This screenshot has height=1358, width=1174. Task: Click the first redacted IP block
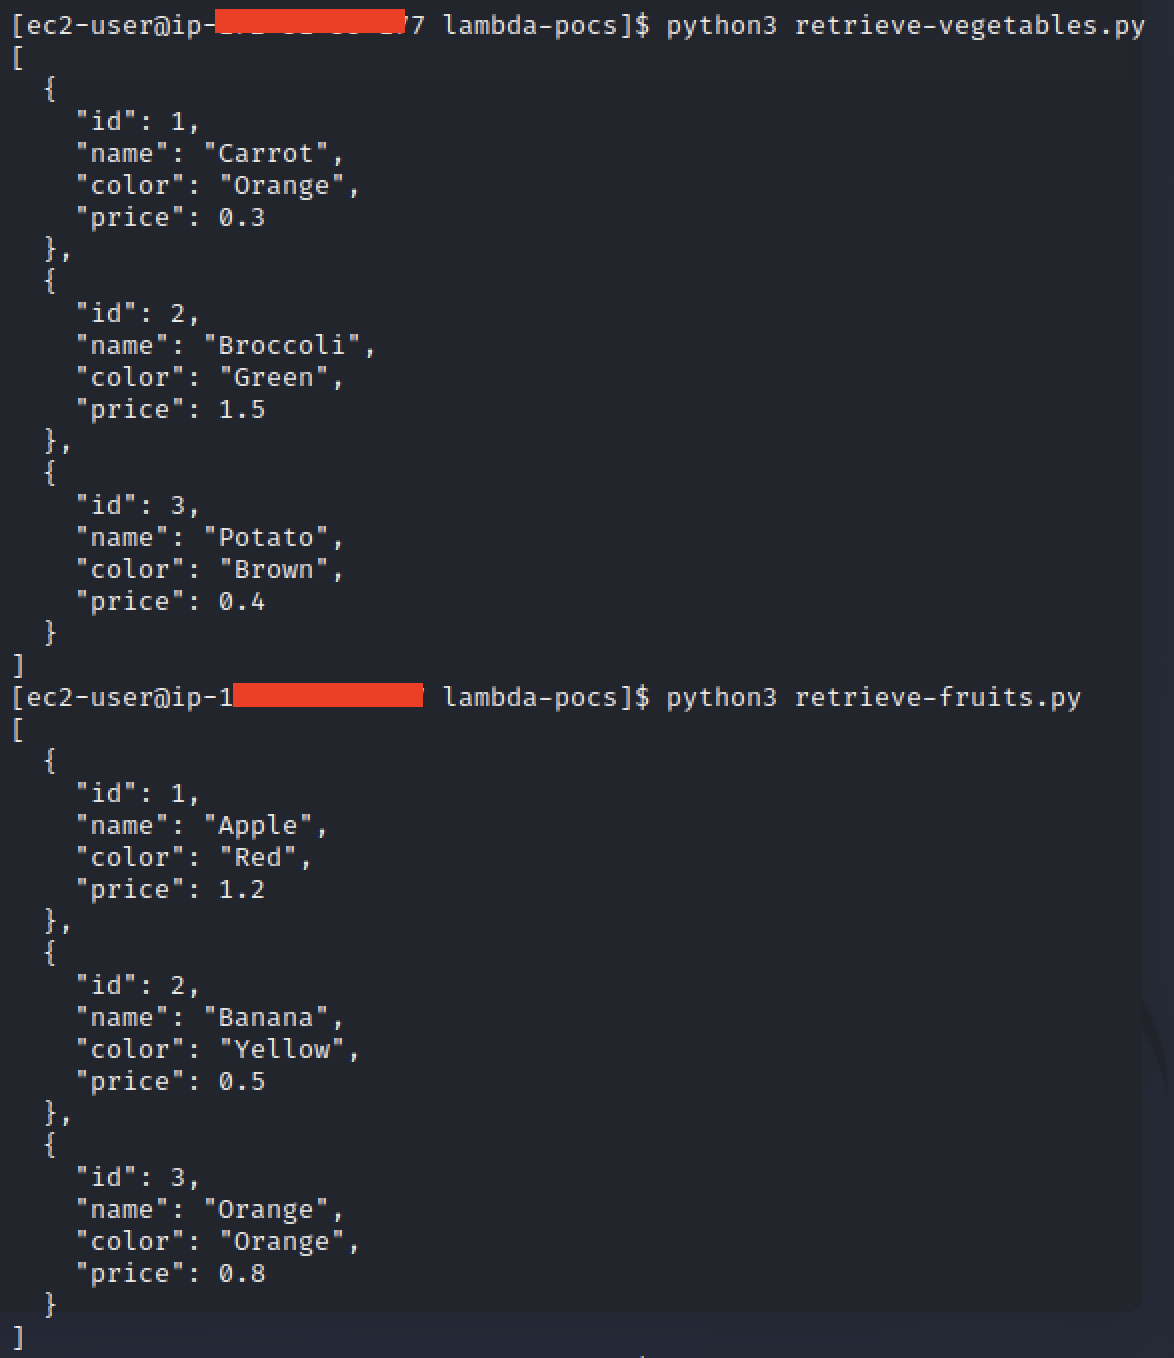pyautogui.click(x=310, y=21)
